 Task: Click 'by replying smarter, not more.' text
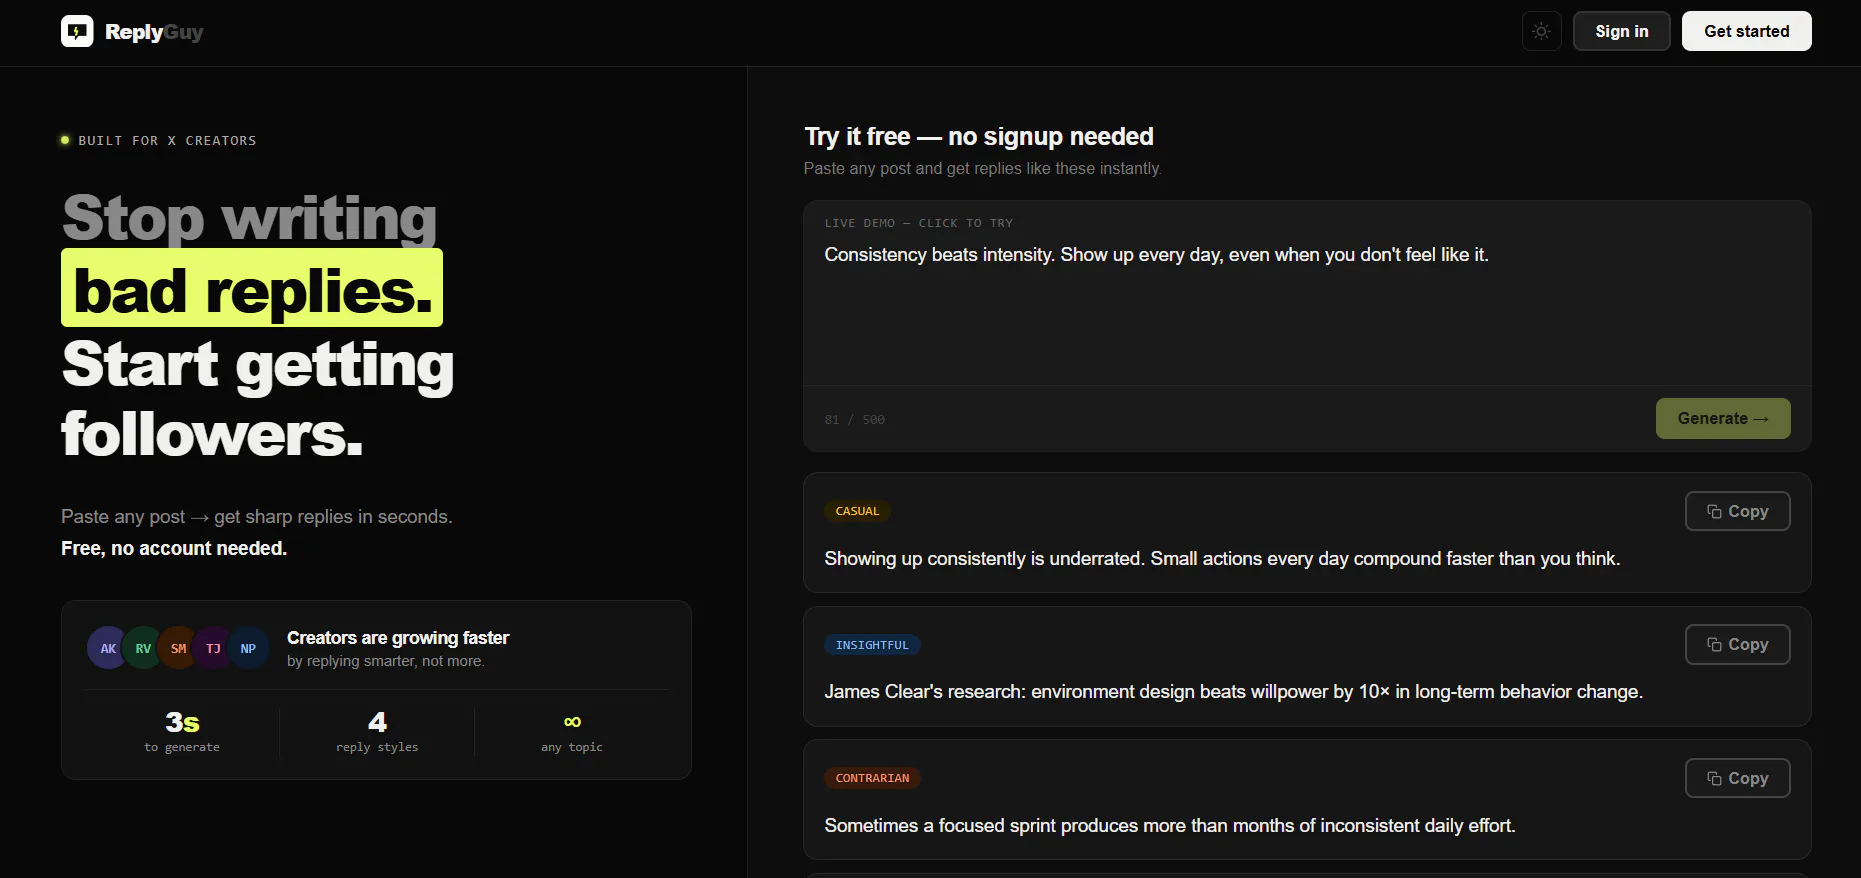[385, 662]
